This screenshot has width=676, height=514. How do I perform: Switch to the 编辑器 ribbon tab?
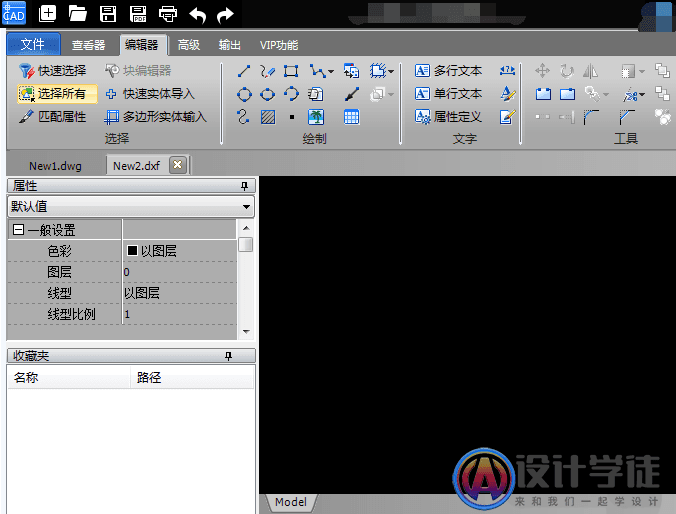tap(142, 45)
